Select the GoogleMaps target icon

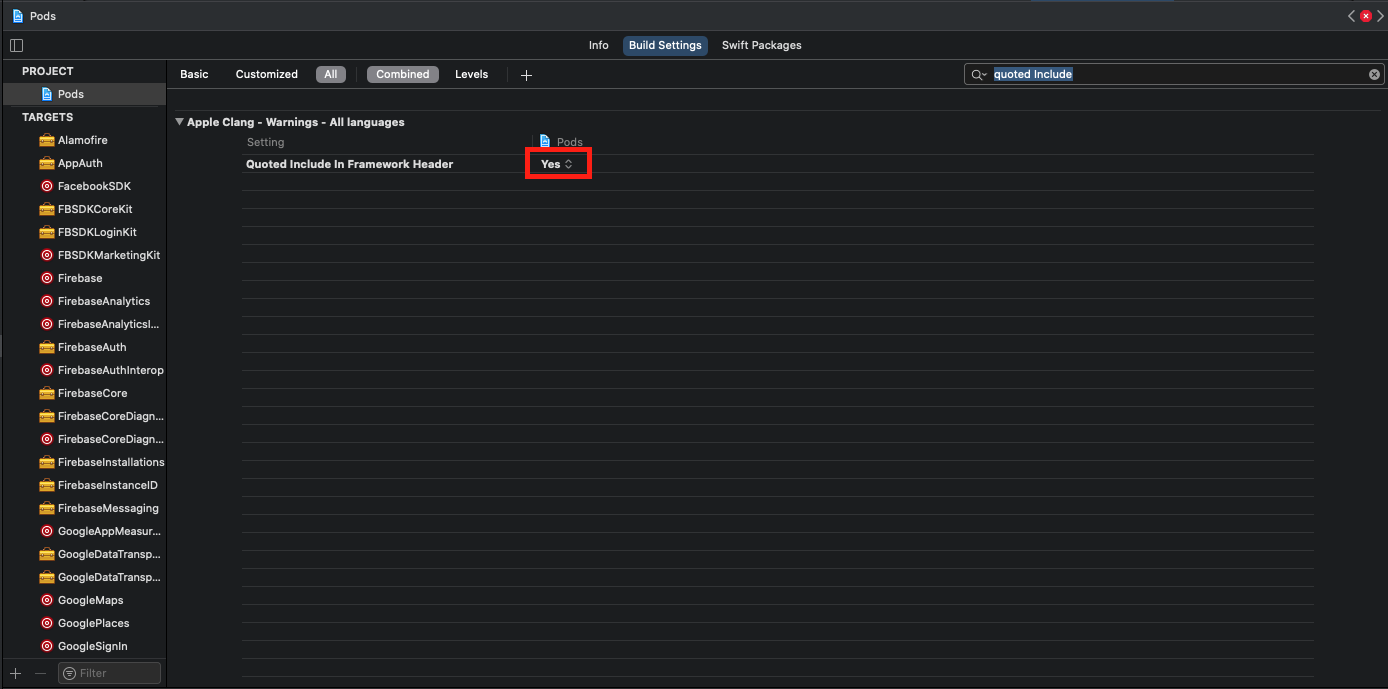[46, 601]
